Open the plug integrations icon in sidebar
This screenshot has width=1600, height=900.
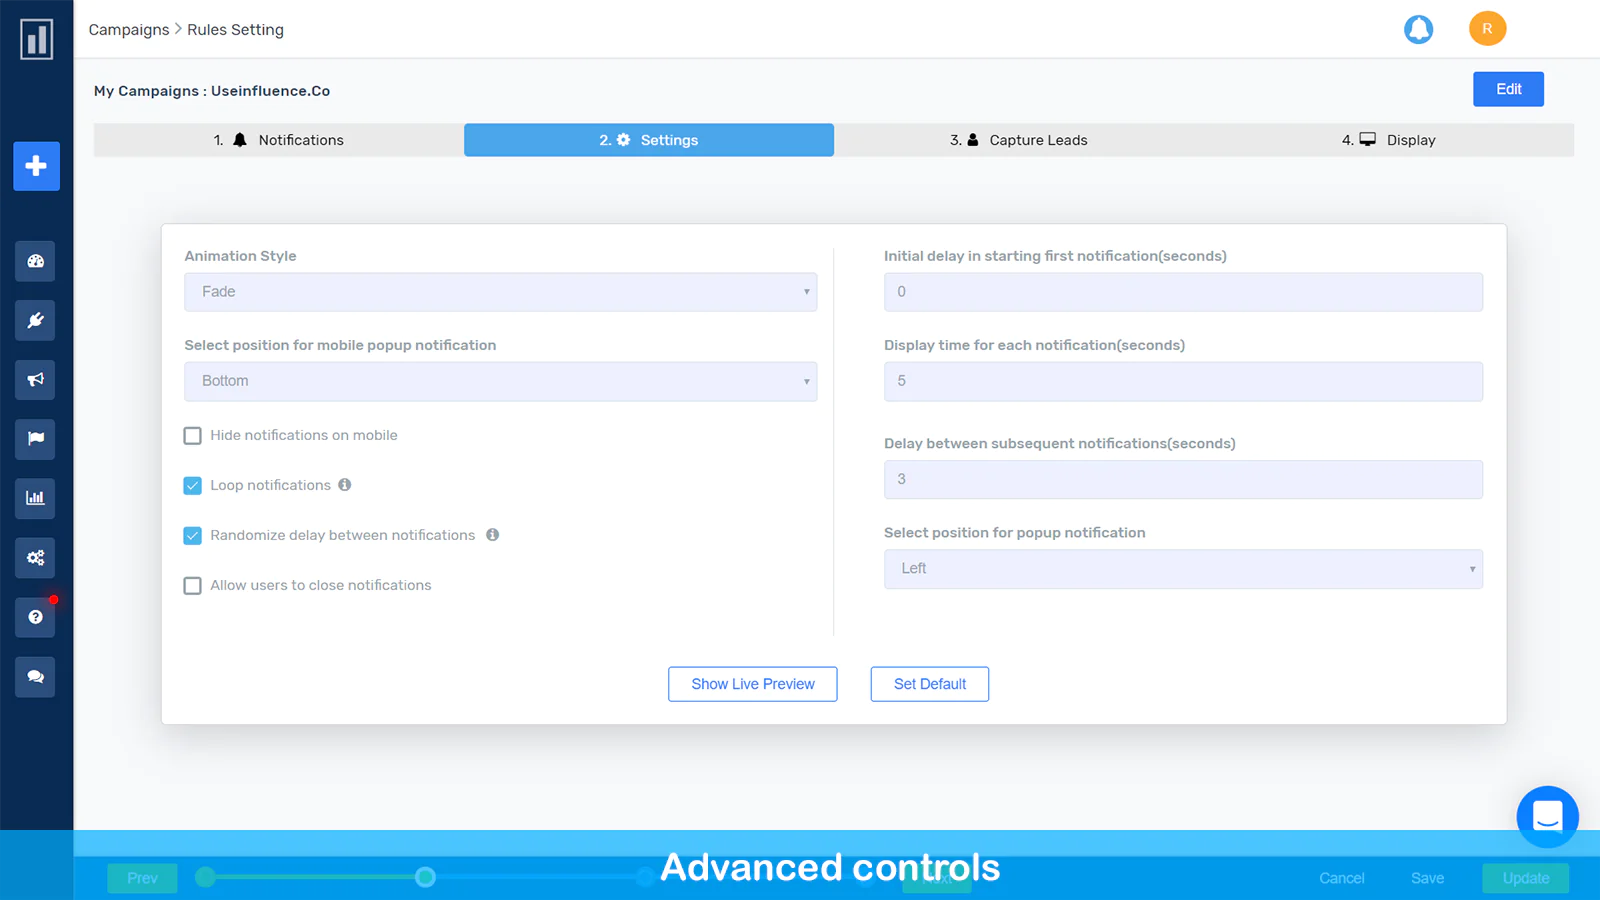pyautogui.click(x=35, y=321)
